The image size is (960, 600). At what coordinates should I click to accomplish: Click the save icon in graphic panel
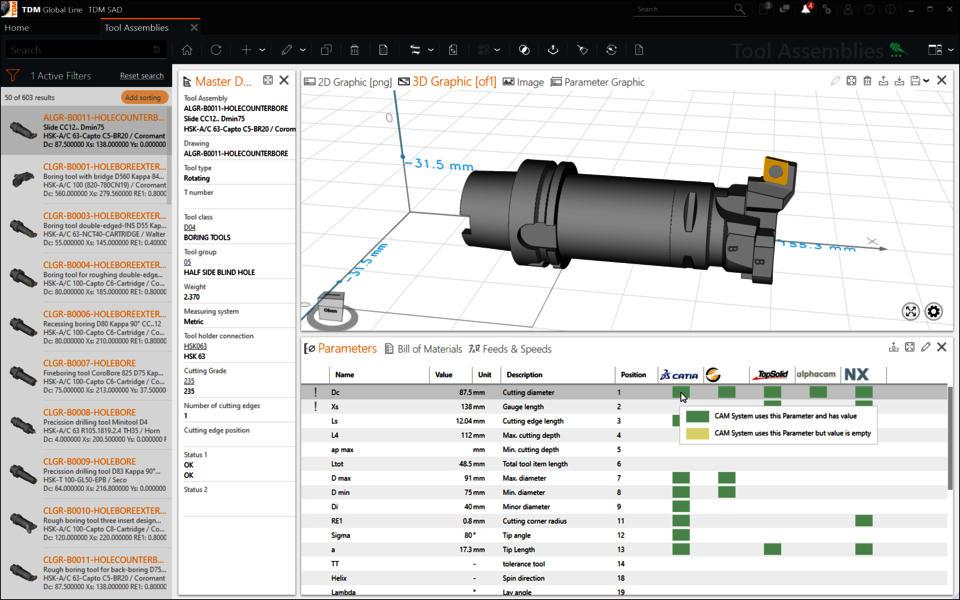(x=915, y=81)
